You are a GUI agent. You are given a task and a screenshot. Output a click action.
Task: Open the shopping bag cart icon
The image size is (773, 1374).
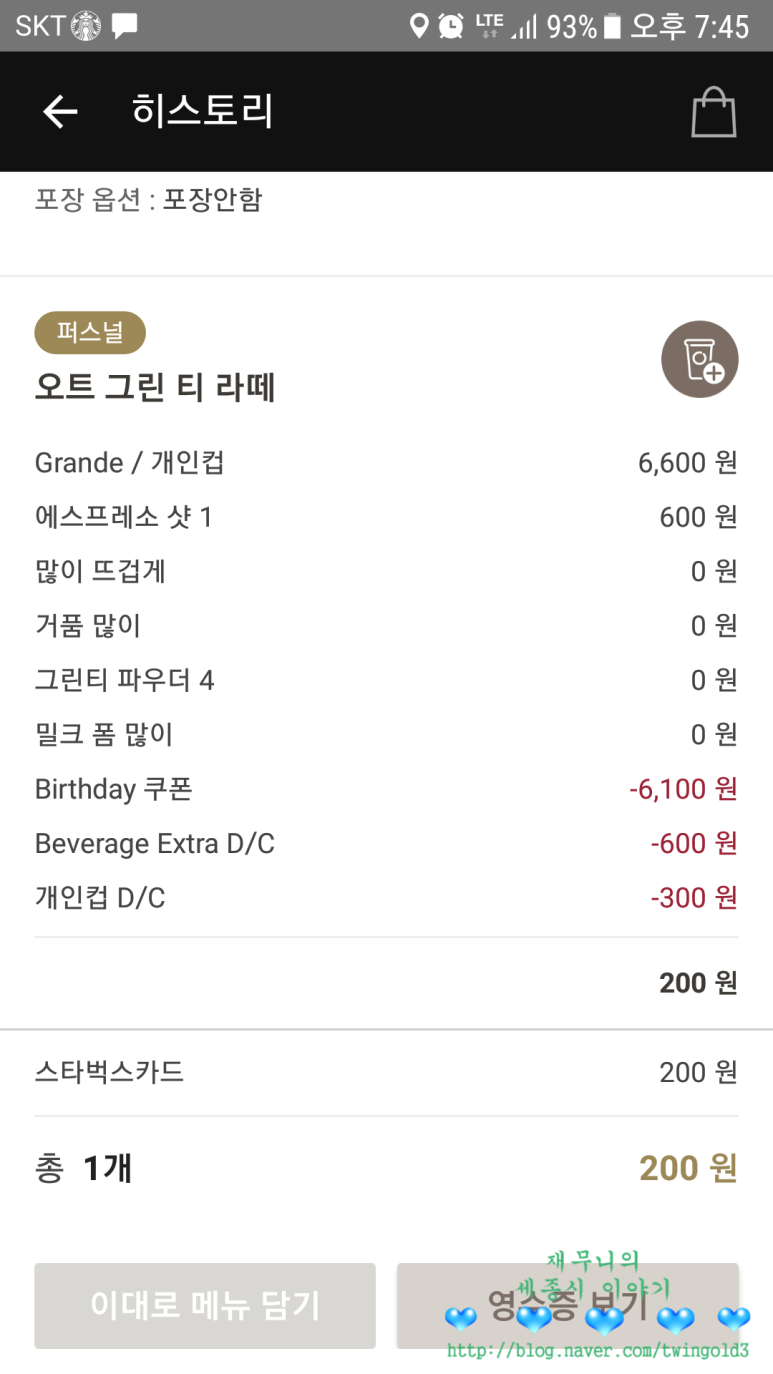coord(714,112)
